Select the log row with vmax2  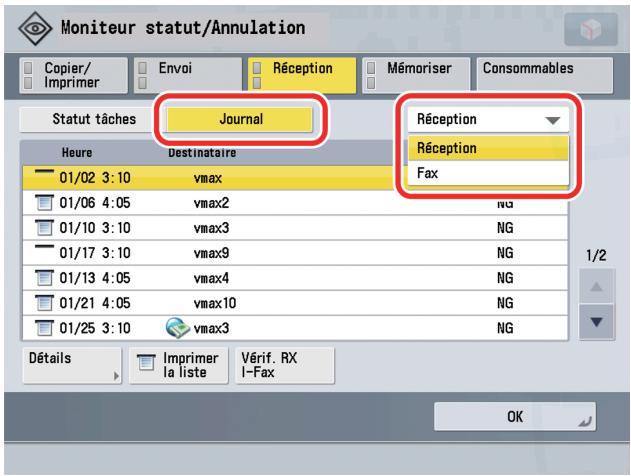[295, 202]
